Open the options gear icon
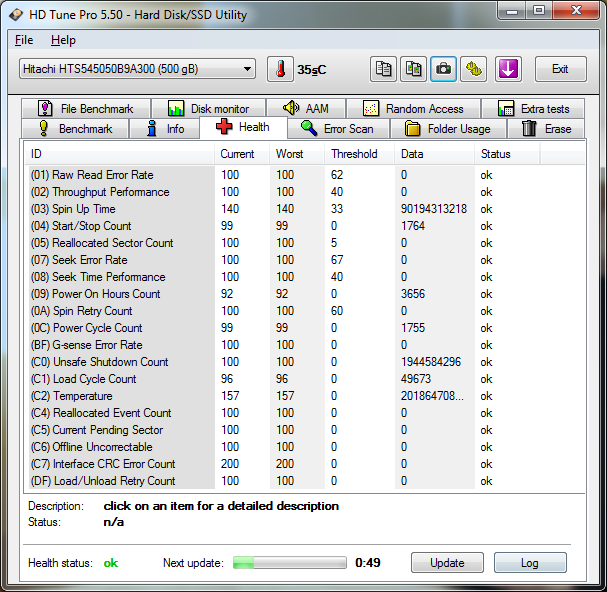The image size is (607, 592). coord(473,69)
